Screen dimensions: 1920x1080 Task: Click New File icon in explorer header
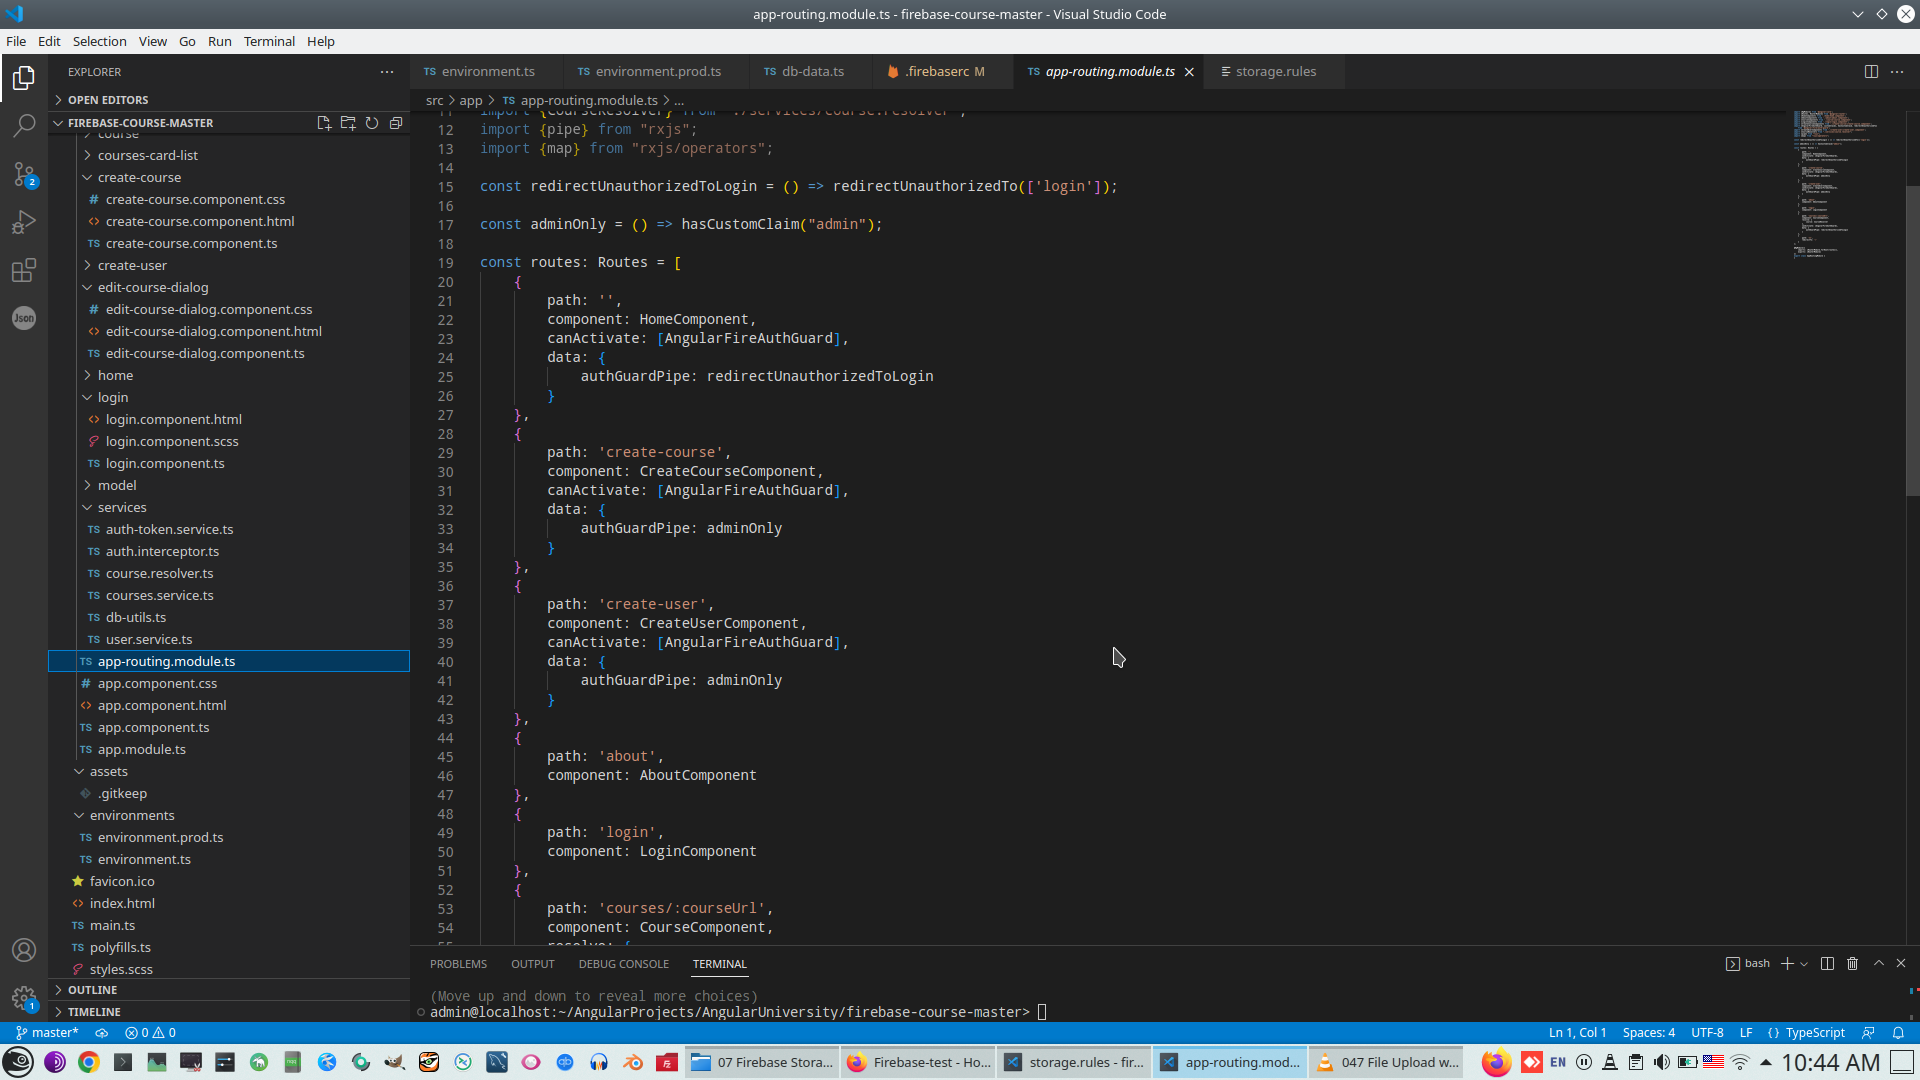pos(324,123)
